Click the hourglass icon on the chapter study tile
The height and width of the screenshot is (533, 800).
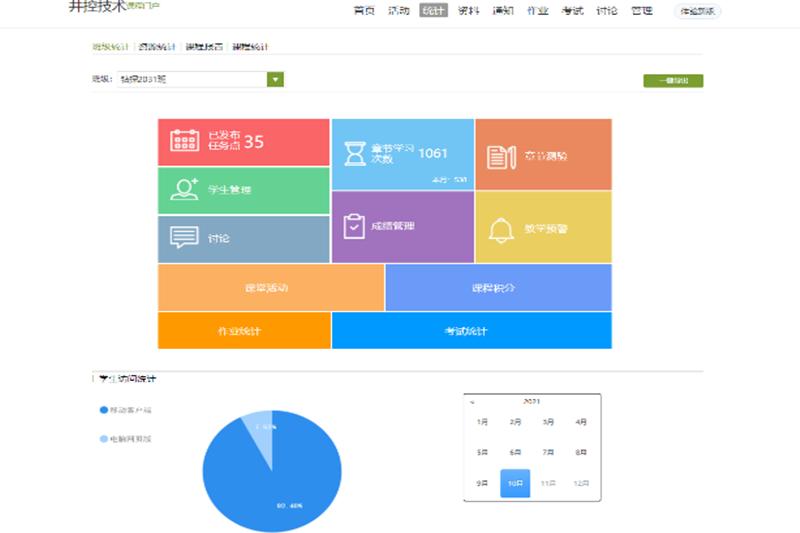tap(355, 154)
